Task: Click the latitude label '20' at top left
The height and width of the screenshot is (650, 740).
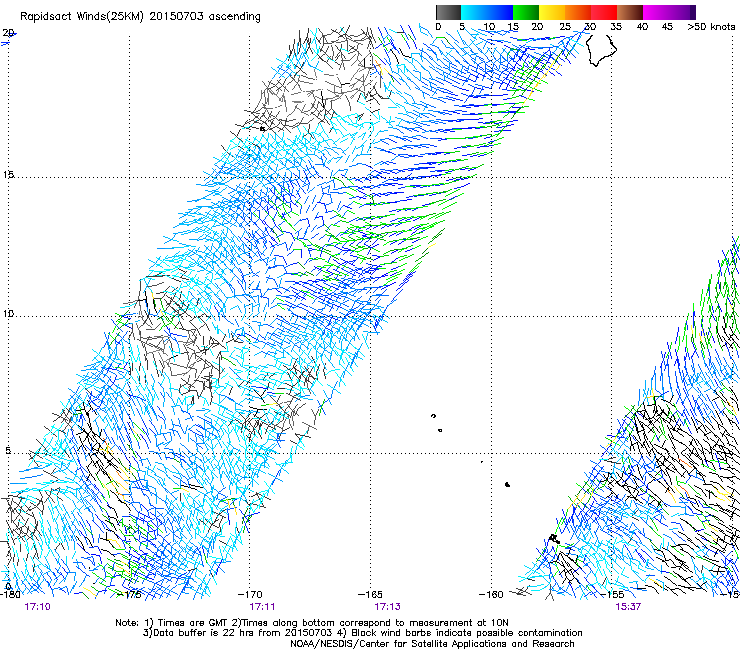Action: coord(8,33)
